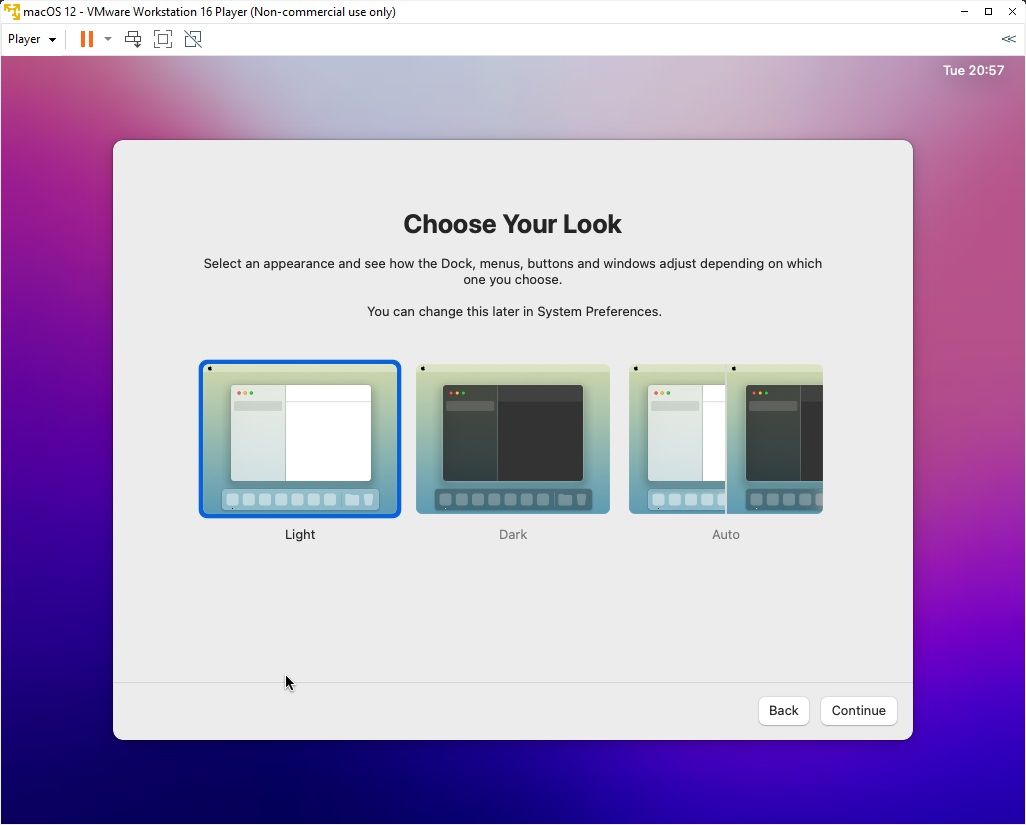1026x825 pixels.
Task: Continue to the next setup step
Action: (x=858, y=711)
